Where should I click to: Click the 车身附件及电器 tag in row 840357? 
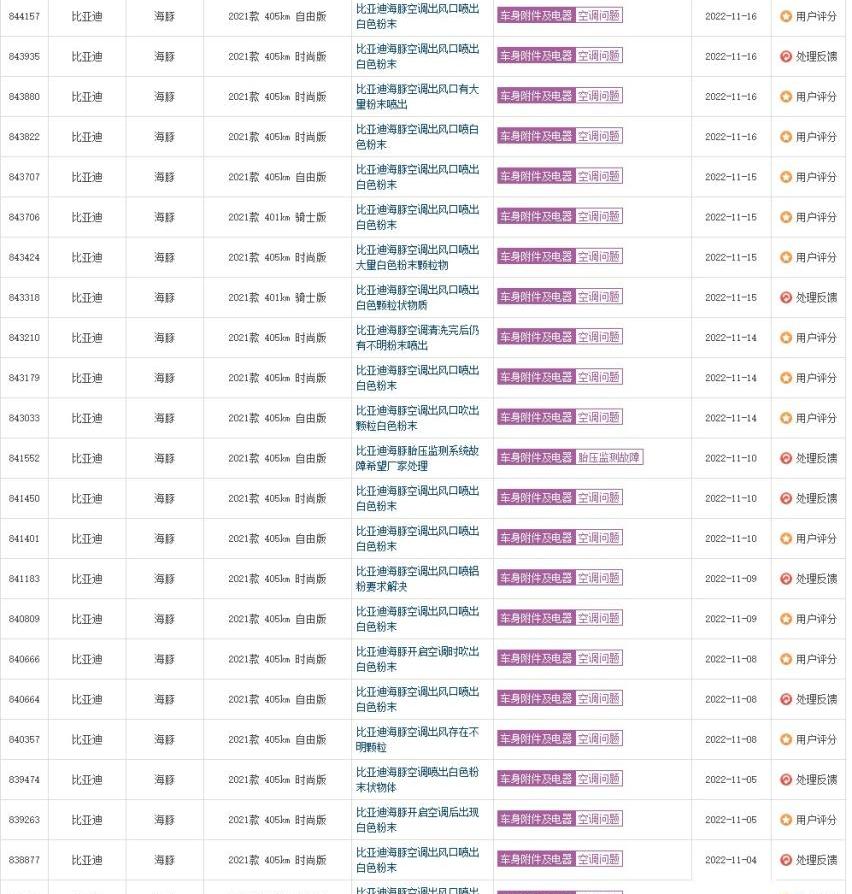(x=536, y=738)
